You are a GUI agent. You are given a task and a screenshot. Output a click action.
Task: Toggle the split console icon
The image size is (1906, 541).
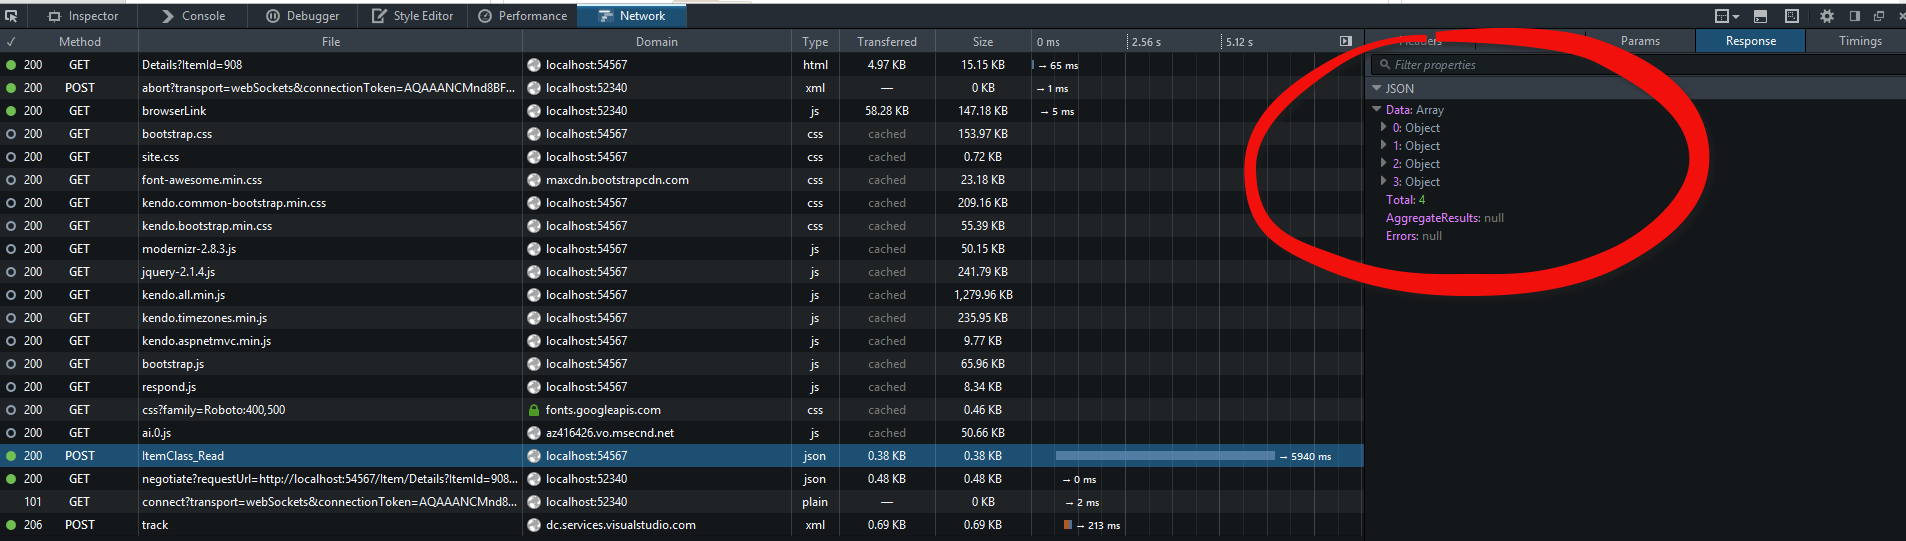(1760, 16)
